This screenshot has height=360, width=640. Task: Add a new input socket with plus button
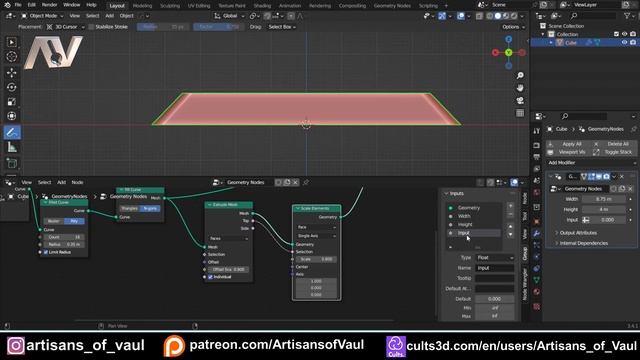point(510,206)
